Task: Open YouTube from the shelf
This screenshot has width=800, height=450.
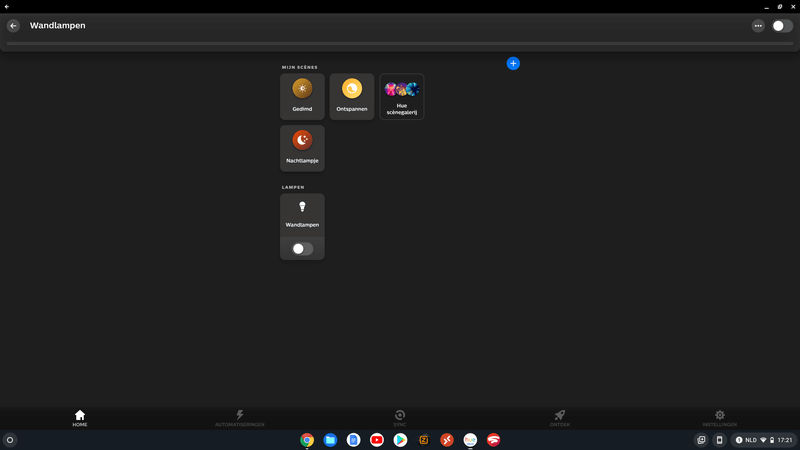Action: coord(377,440)
